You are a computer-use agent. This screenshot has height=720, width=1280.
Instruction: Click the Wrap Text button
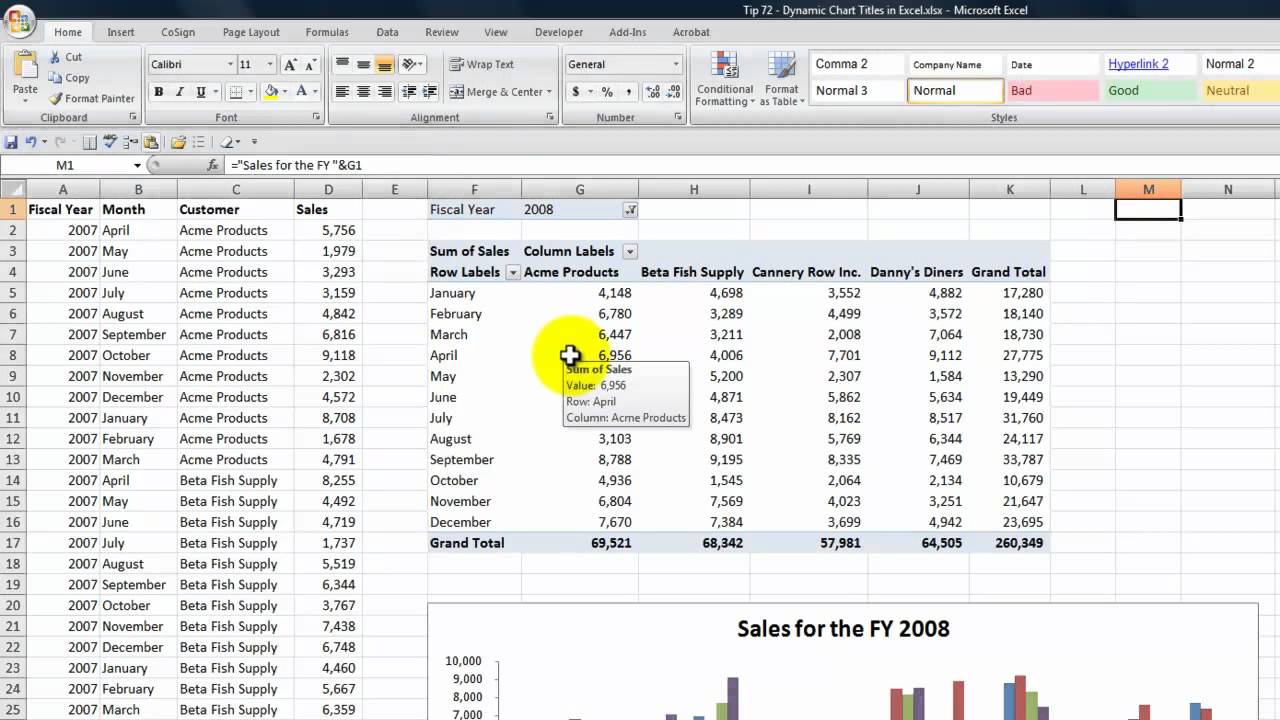pos(481,64)
